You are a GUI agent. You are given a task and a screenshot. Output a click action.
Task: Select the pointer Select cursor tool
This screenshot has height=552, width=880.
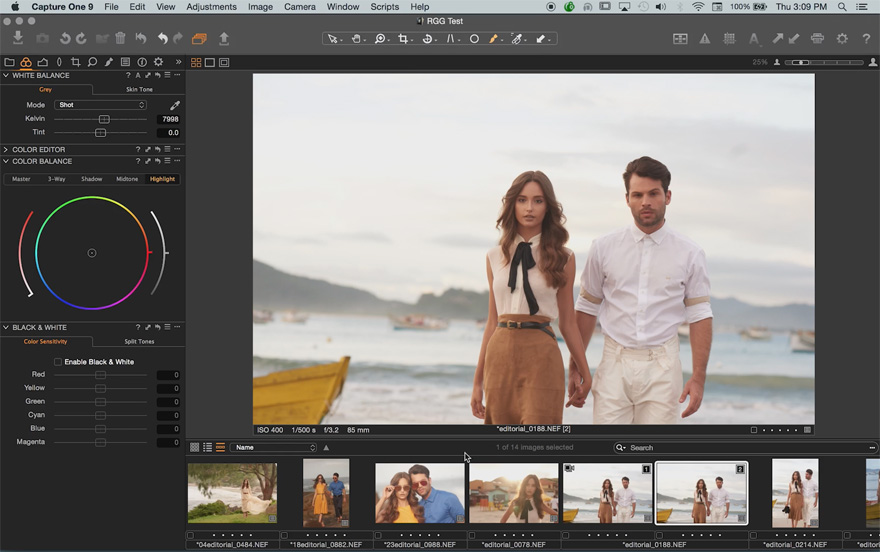coord(332,39)
